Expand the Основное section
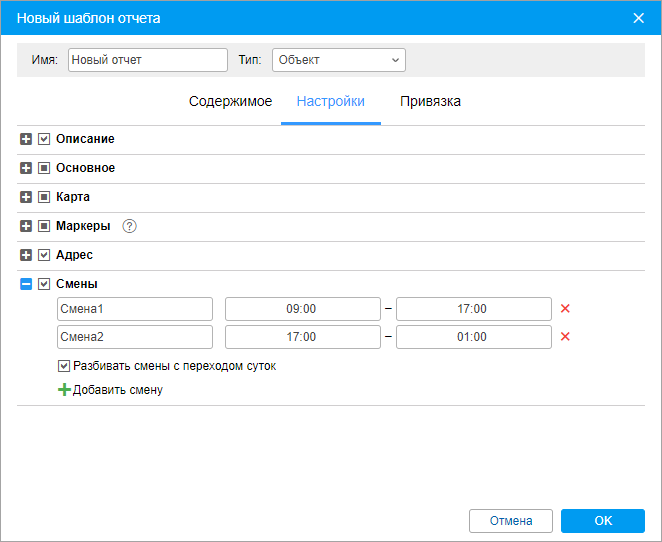The width and height of the screenshot is (662, 542). (26, 168)
